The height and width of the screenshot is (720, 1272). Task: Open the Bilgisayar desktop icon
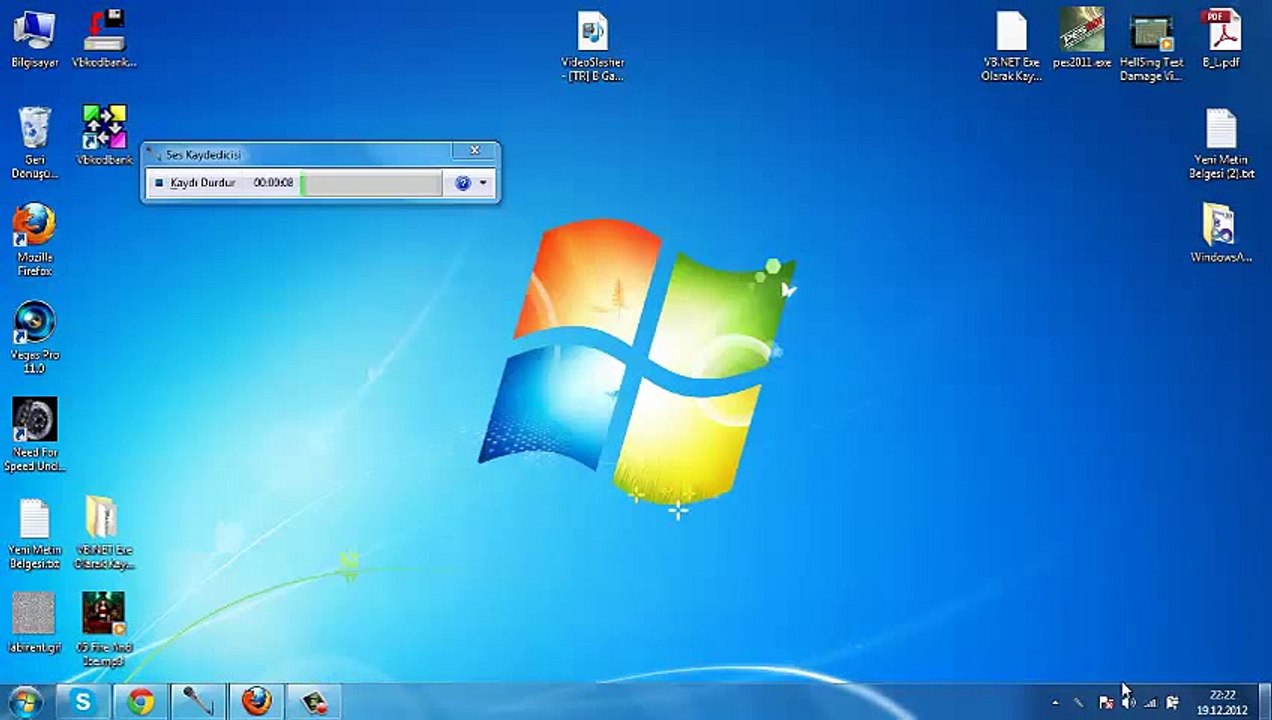pos(35,39)
